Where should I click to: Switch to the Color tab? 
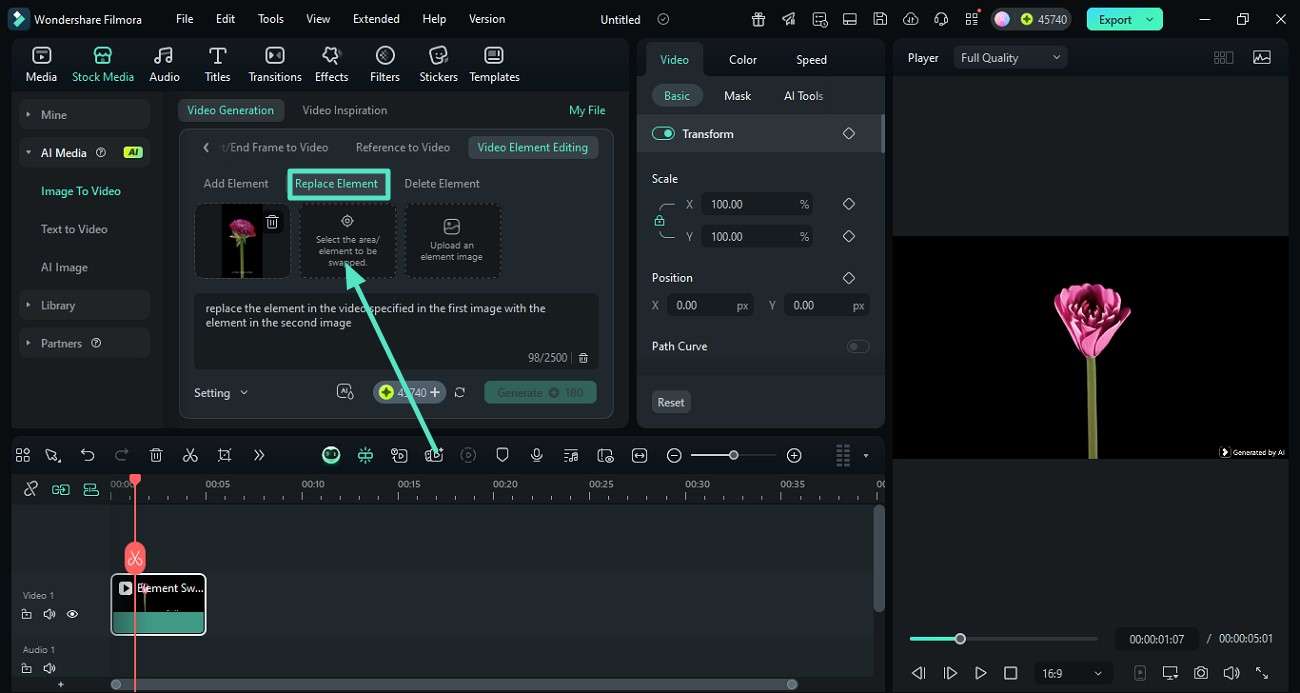[743, 60]
